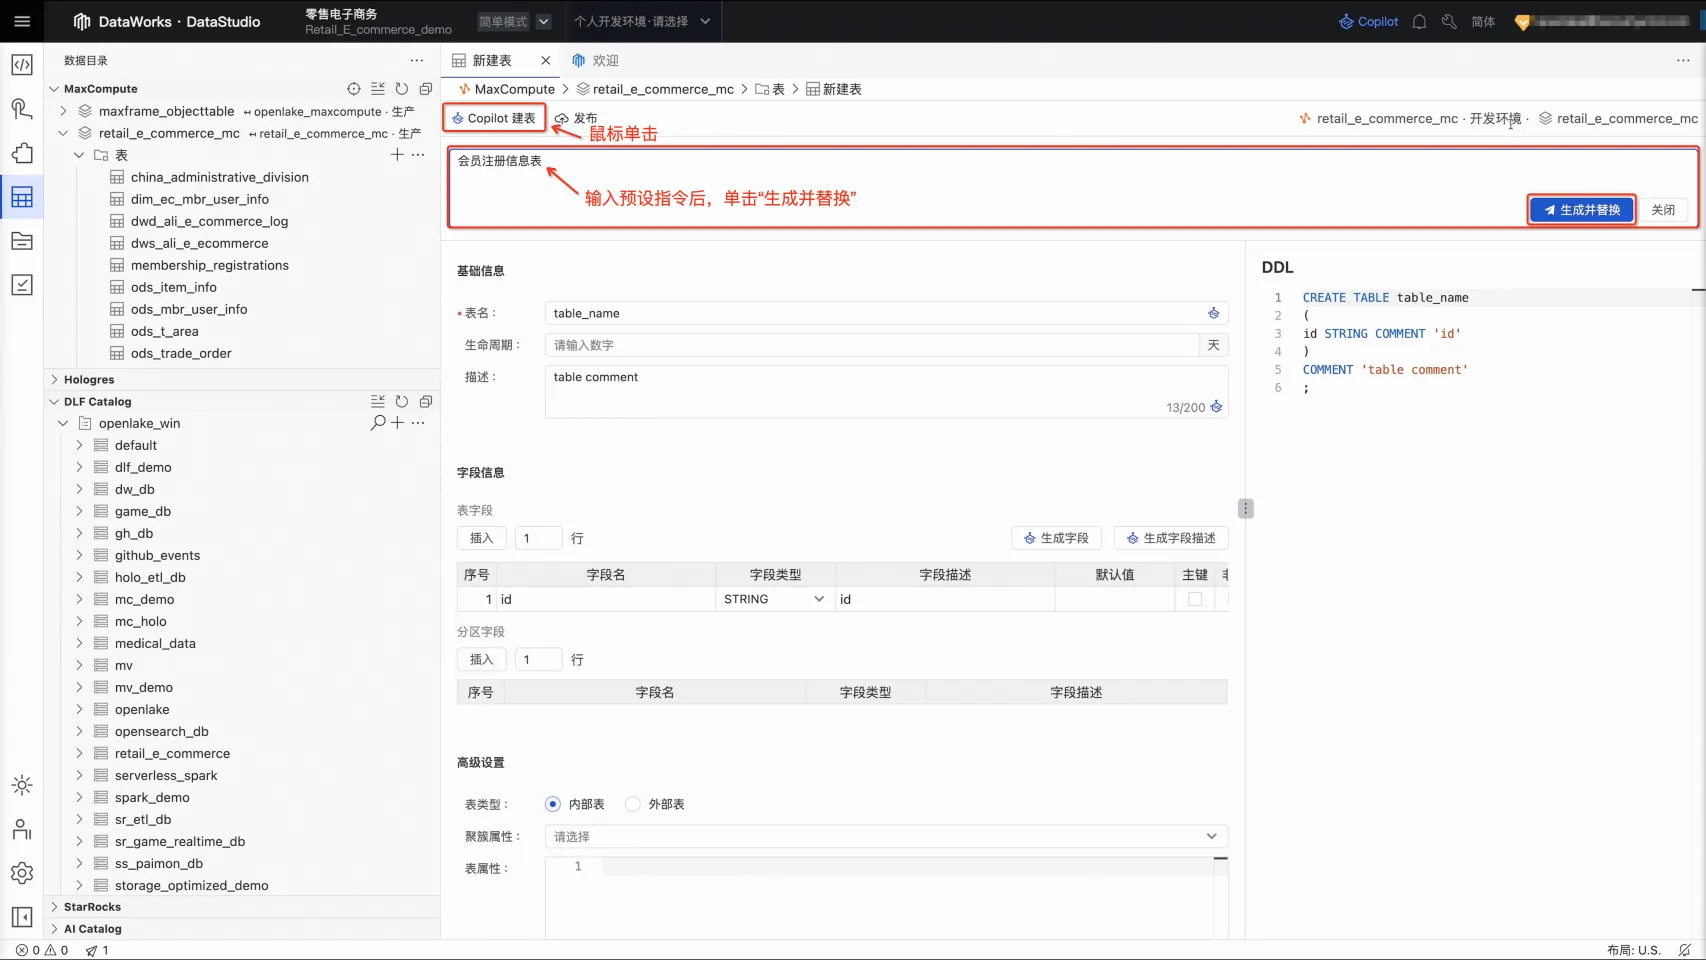Select the ods_trade_order table
The height and width of the screenshot is (960, 1706).
coord(181,353)
